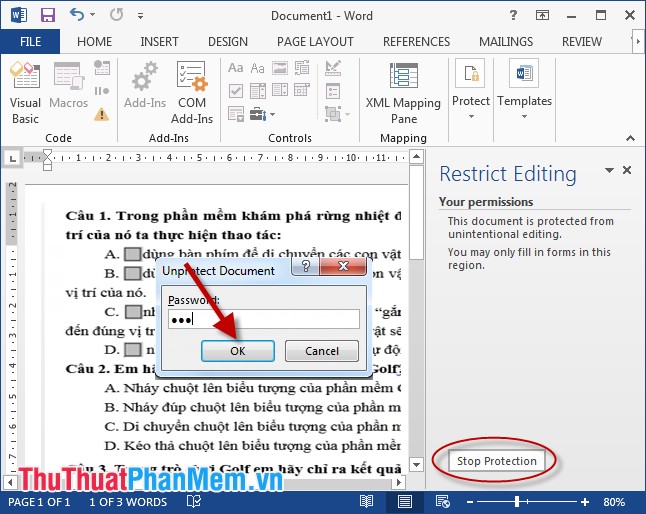The height and width of the screenshot is (514, 646).
Task: Expand the Templates dropdown
Action: pyautogui.click(x=524, y=117)
